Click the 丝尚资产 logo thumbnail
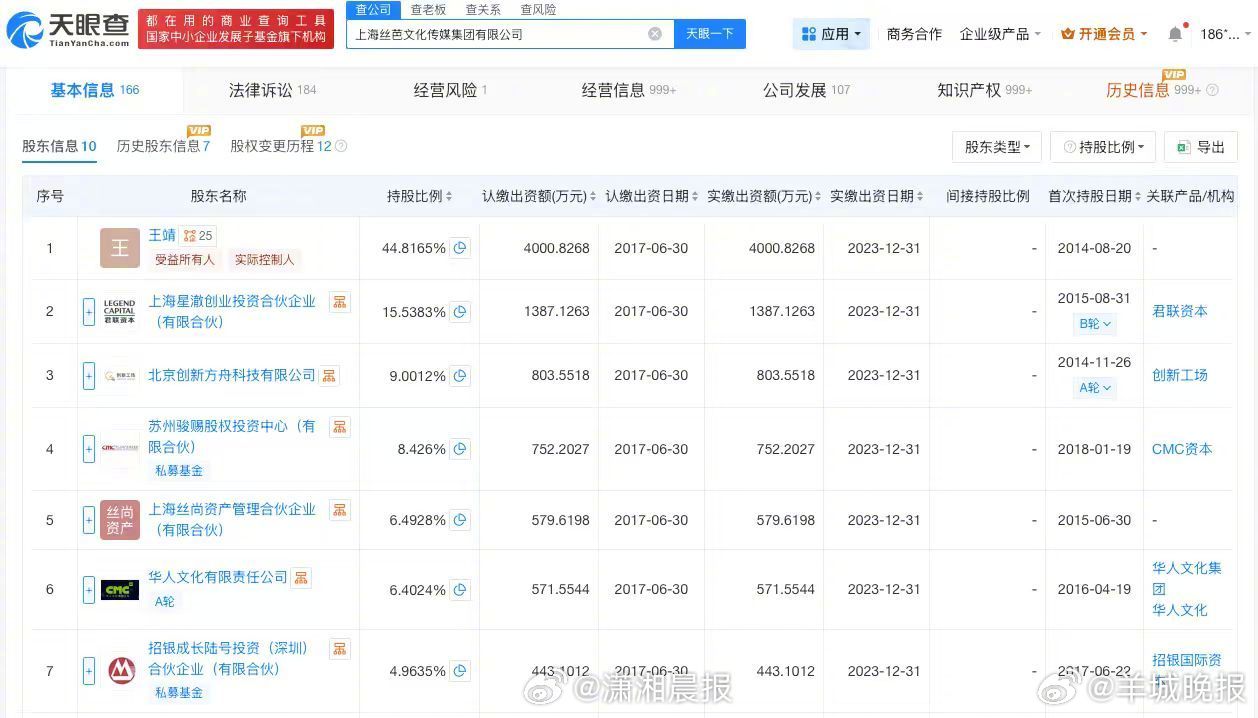This screenshot has height=718, width=1258. click(x=120, y=520)
